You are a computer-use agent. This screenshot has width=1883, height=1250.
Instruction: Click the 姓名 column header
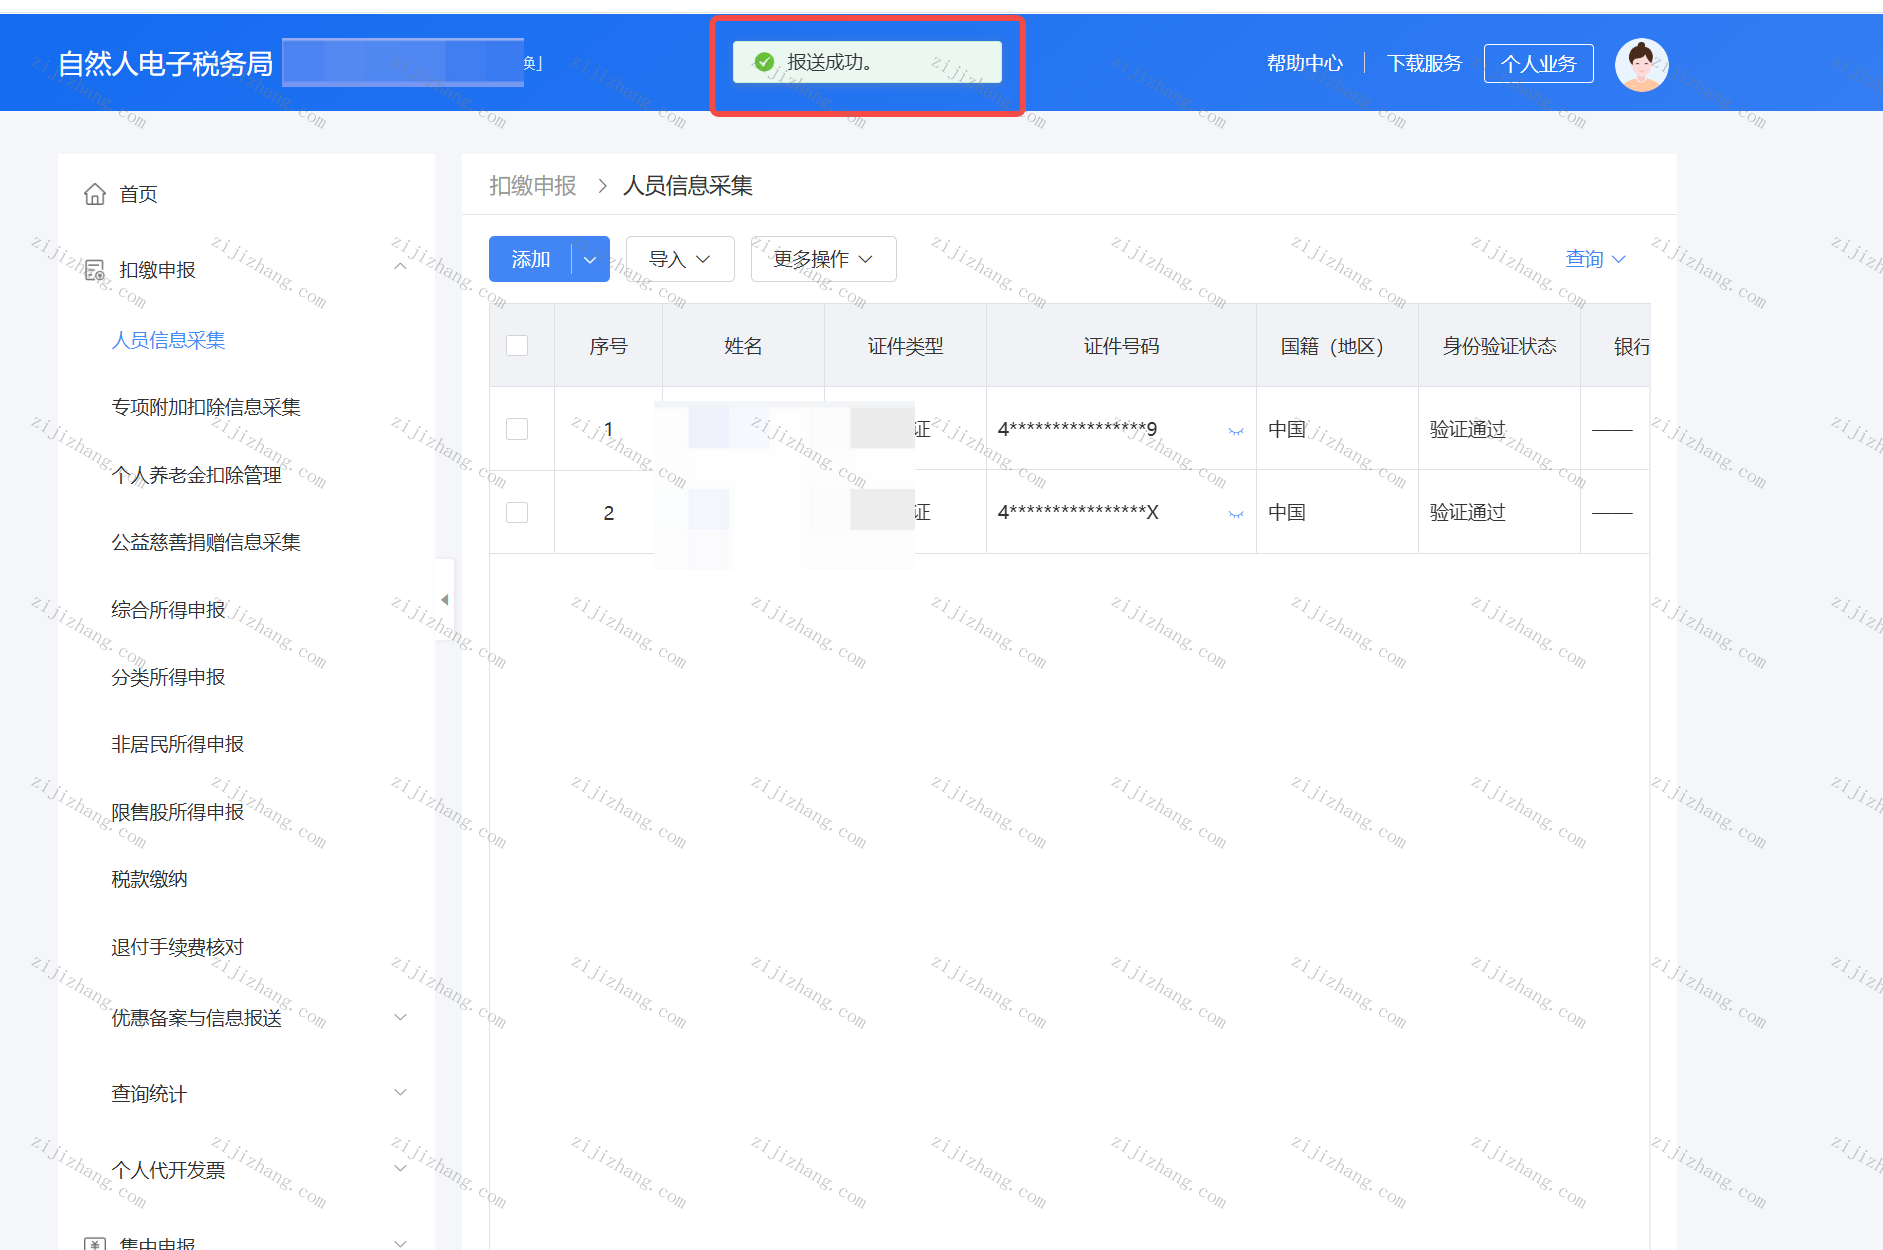[x=743, y=346]
